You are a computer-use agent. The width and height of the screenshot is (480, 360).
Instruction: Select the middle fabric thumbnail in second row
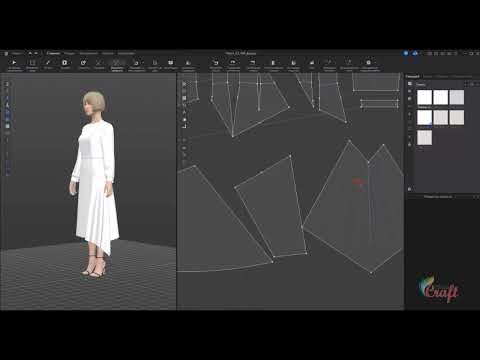pos(440,117)
